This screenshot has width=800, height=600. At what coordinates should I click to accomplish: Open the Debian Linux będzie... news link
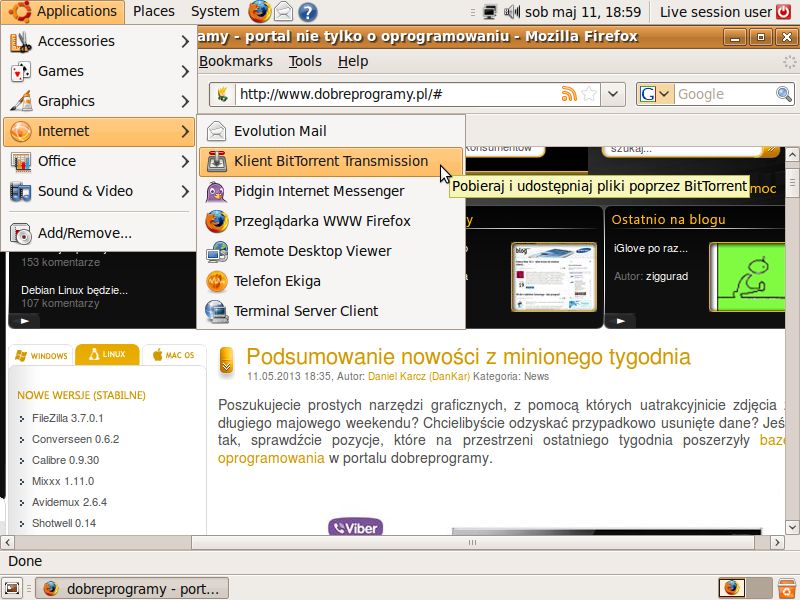click(74, 290)
